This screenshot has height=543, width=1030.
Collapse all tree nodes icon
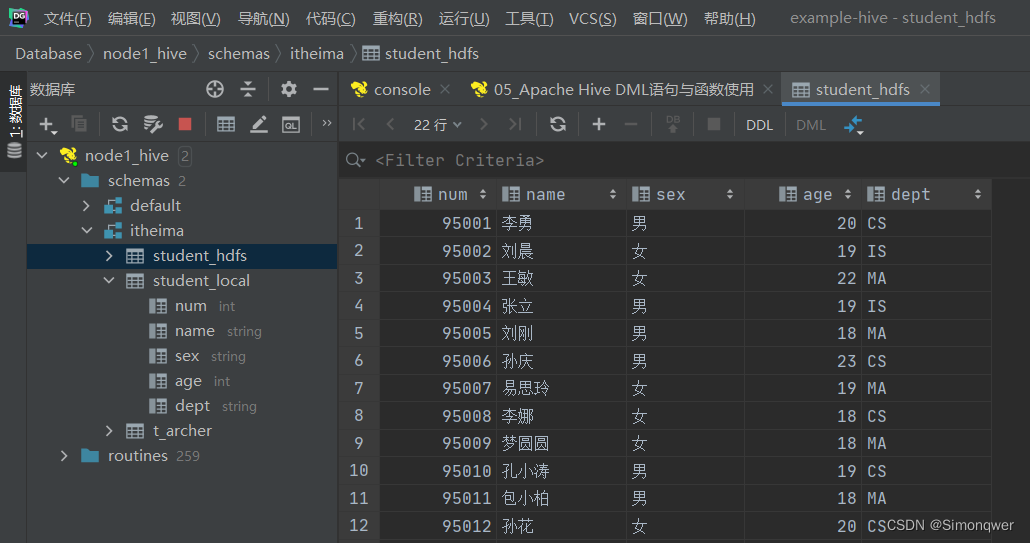click(x=248, y=89)
